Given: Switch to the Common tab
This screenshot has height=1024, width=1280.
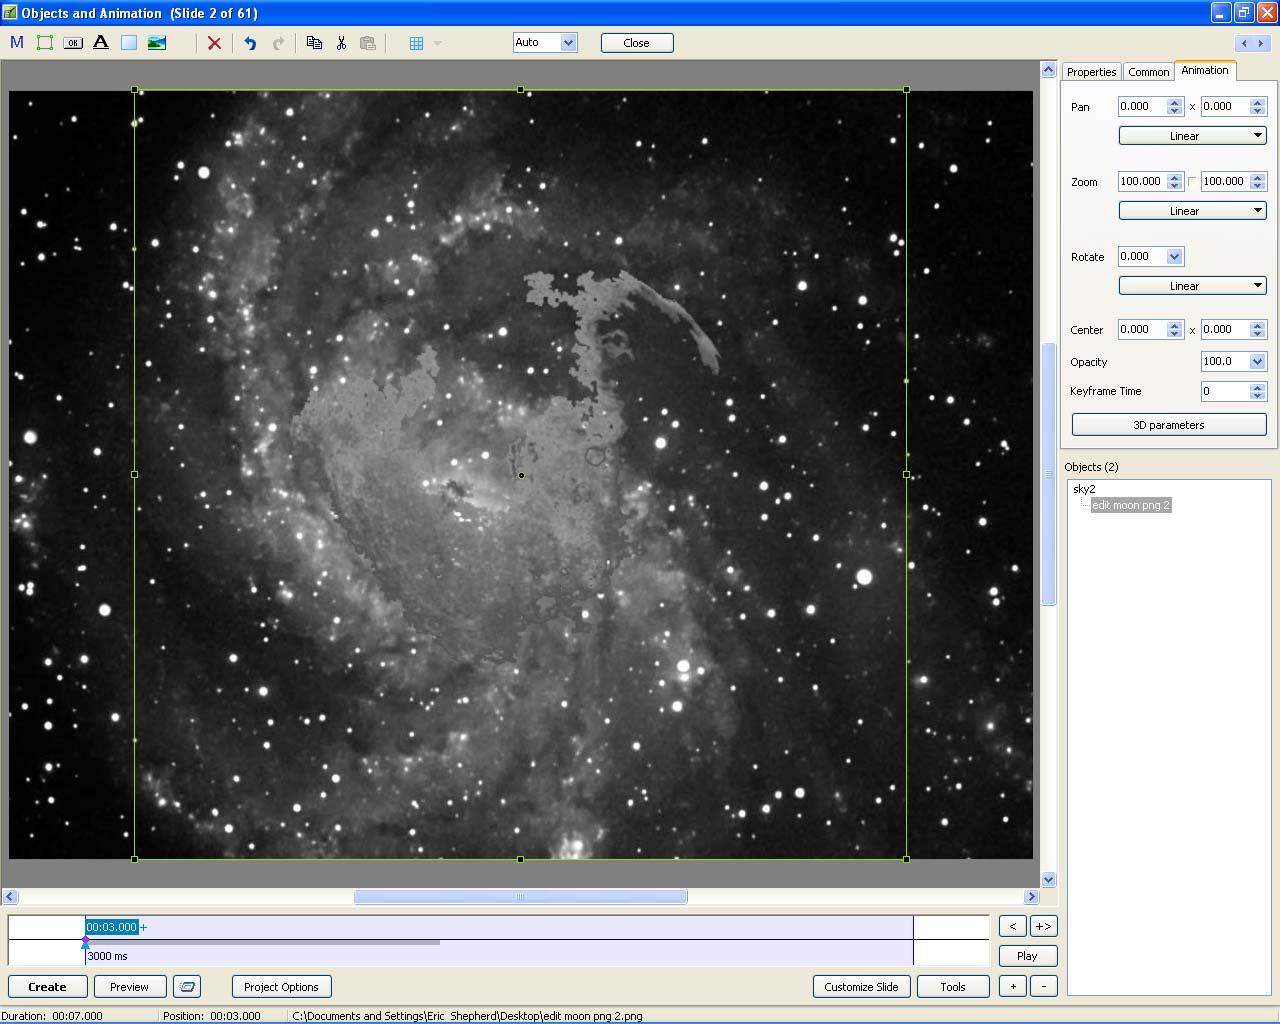Looking at the screenshot, I should 1148,72.
